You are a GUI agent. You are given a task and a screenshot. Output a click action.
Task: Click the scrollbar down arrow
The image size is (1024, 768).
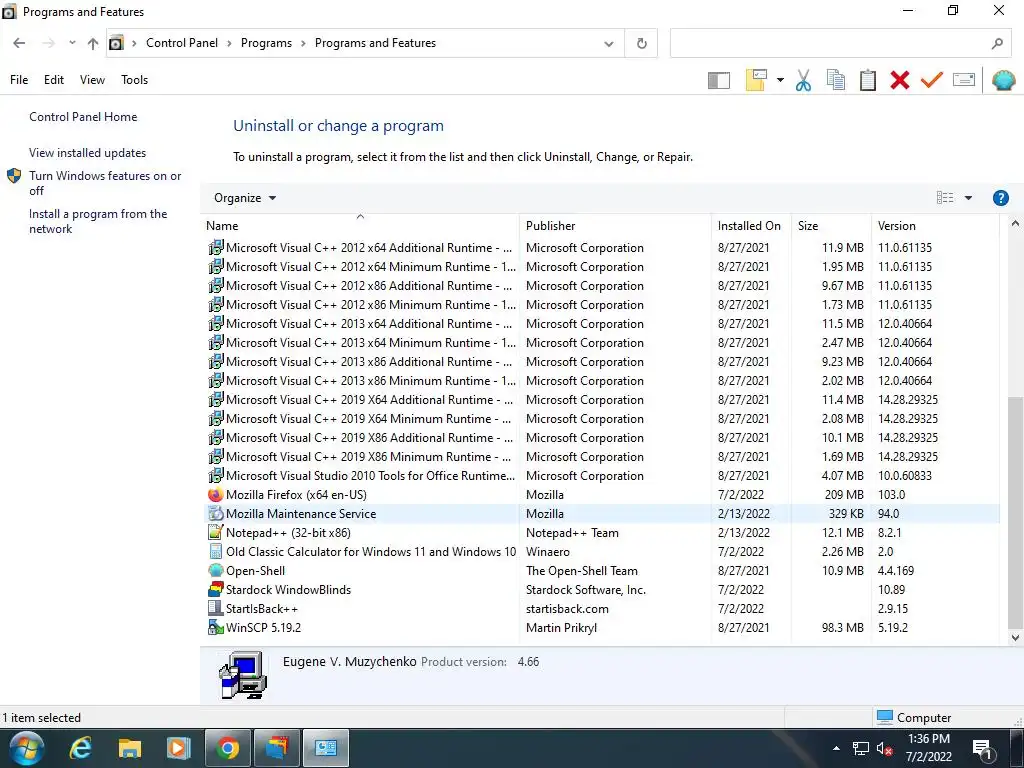pyautogui.click(x=1015, y=637)
